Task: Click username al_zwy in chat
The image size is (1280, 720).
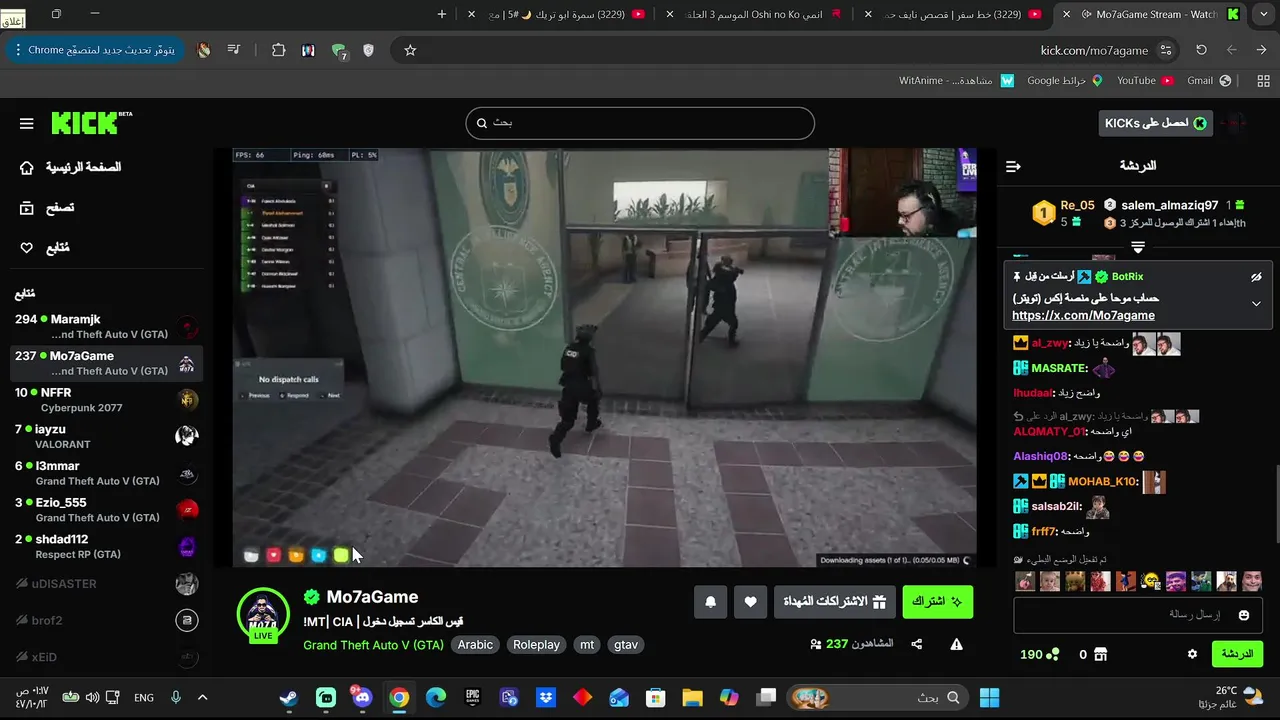Action: 1050,343
